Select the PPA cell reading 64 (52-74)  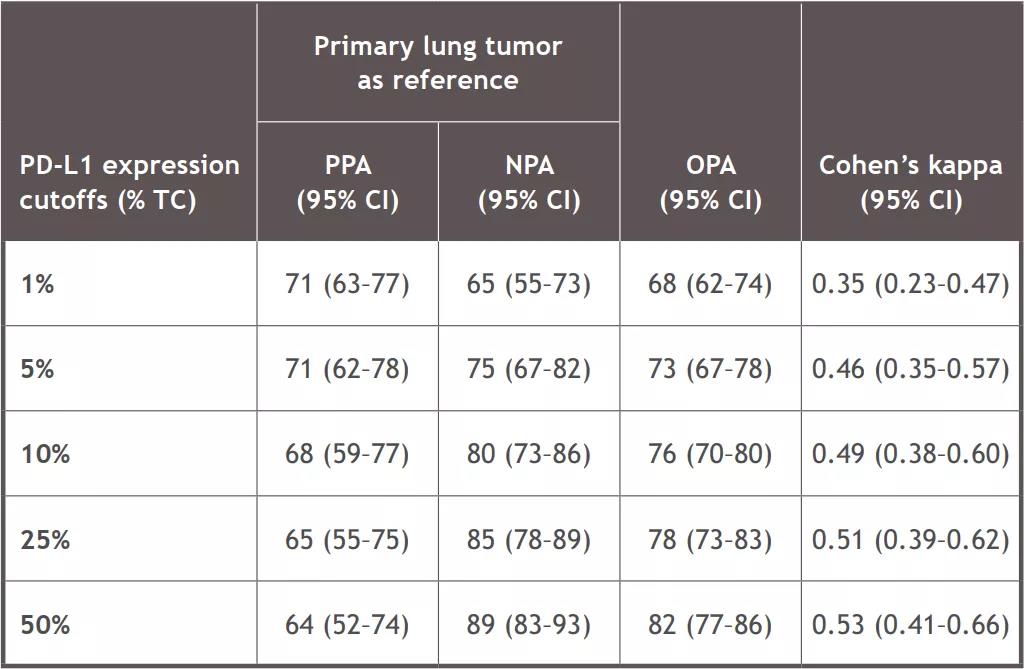[348, 625]
